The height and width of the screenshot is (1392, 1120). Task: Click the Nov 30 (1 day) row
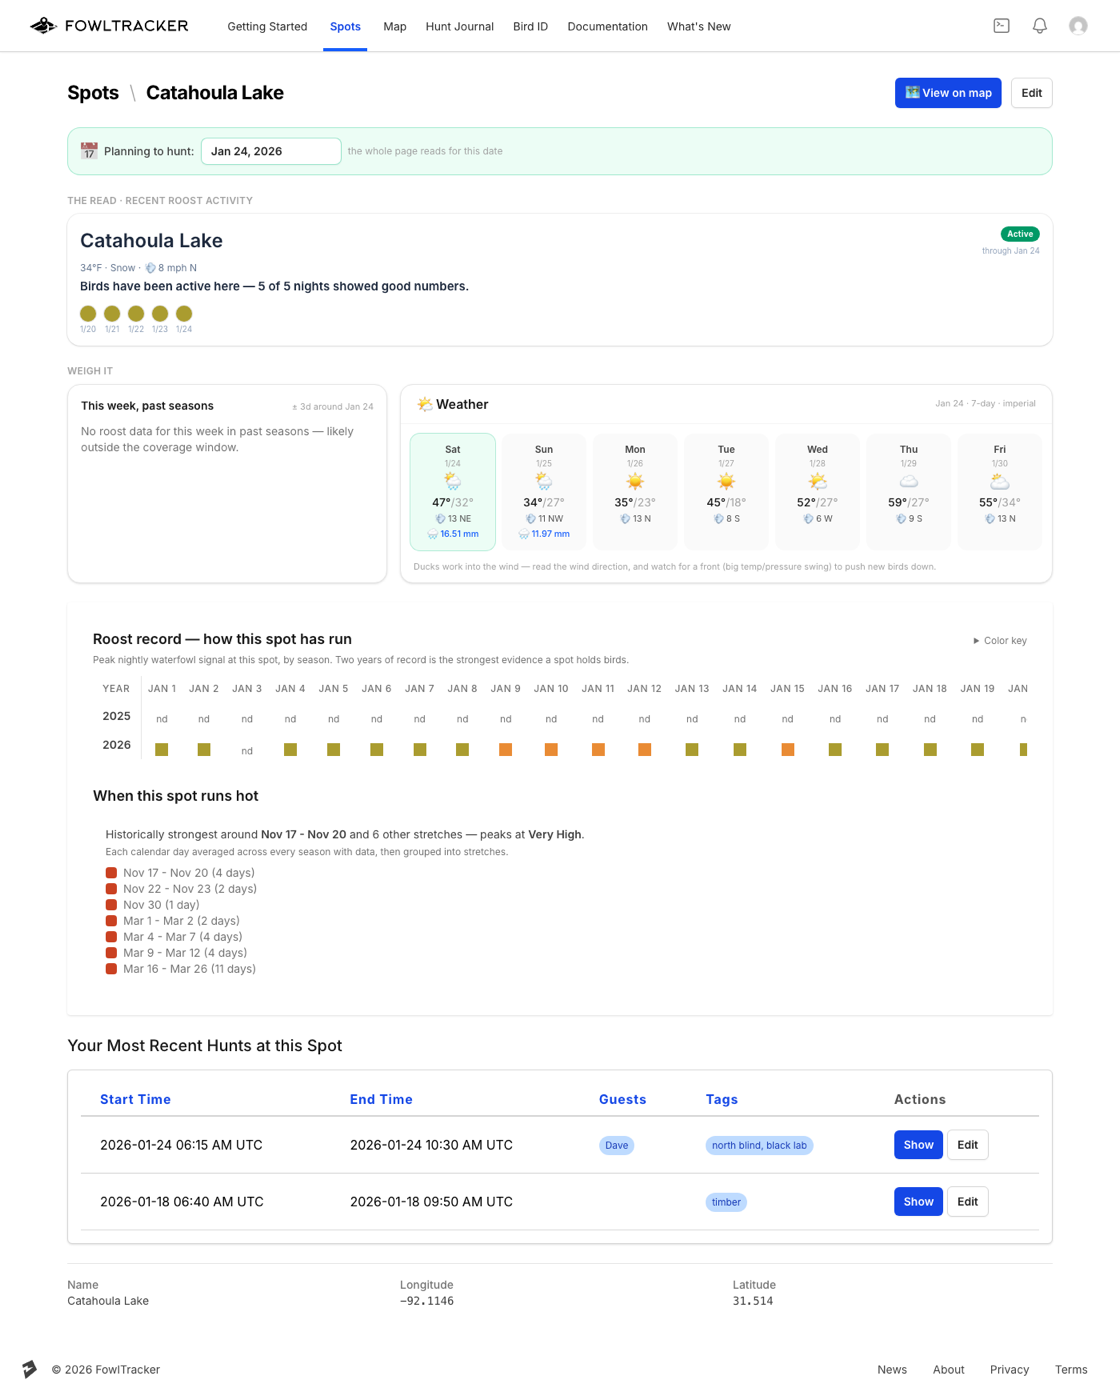[x=152, y=905]
